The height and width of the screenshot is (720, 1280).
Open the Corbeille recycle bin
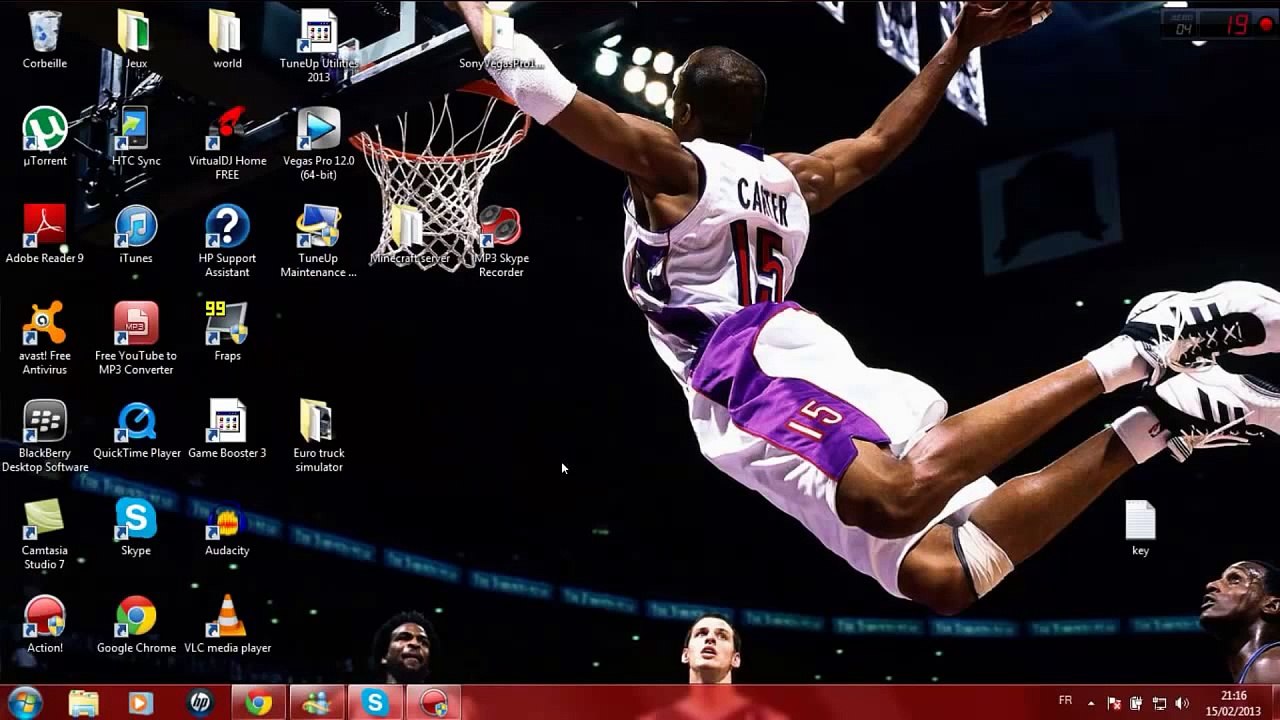pos(45,33)
